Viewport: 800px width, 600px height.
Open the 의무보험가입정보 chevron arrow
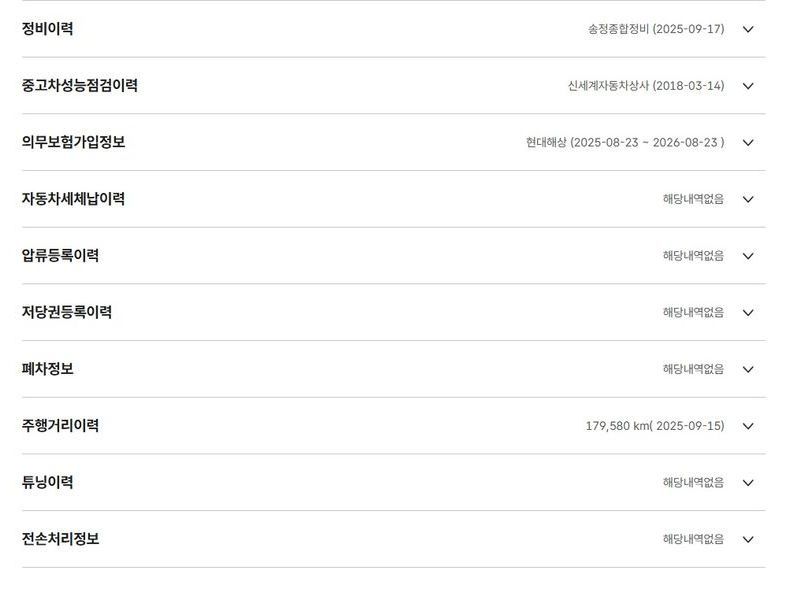coord(748,142)
